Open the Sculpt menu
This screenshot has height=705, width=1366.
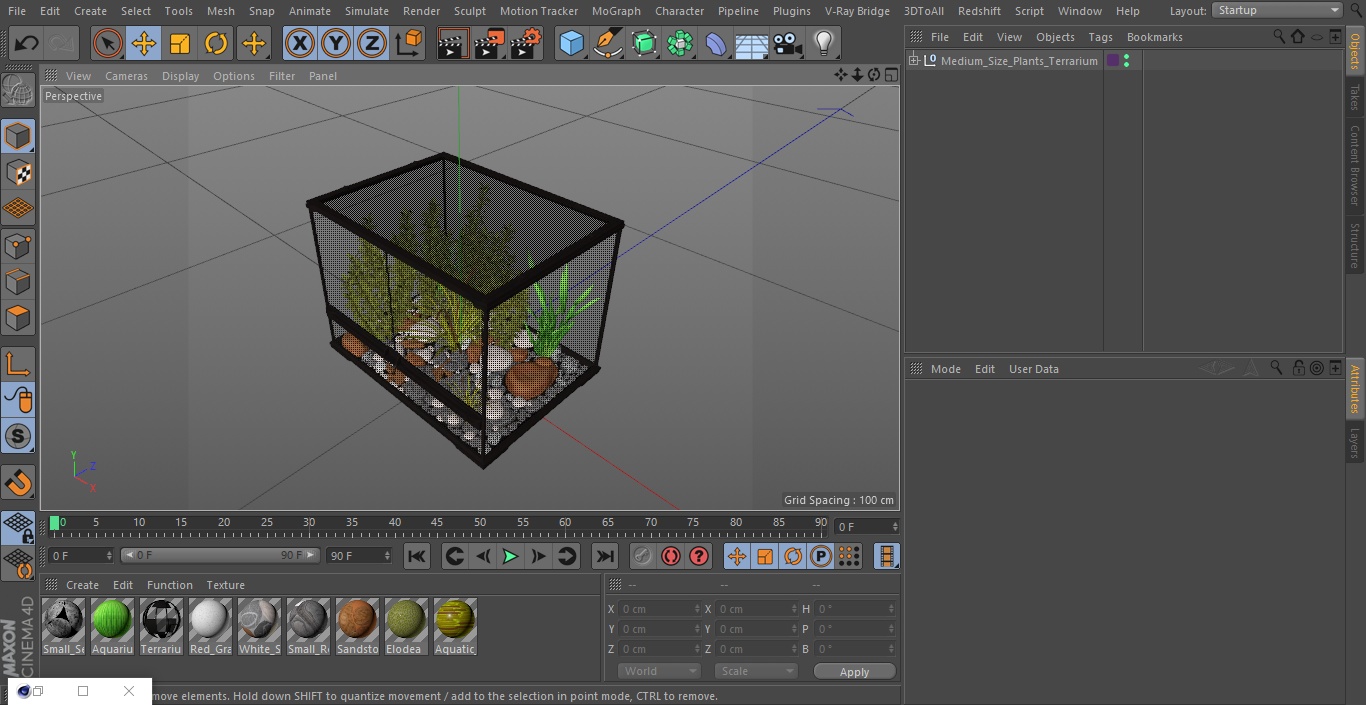[x=469, y=11]
